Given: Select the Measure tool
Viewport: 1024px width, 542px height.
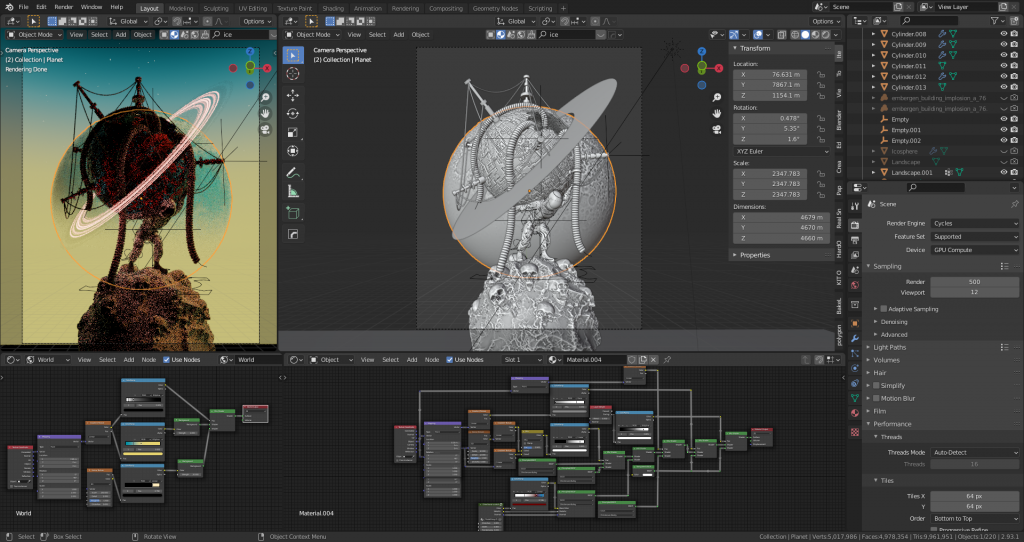Looking at the screenshot, I should point(293,191).
